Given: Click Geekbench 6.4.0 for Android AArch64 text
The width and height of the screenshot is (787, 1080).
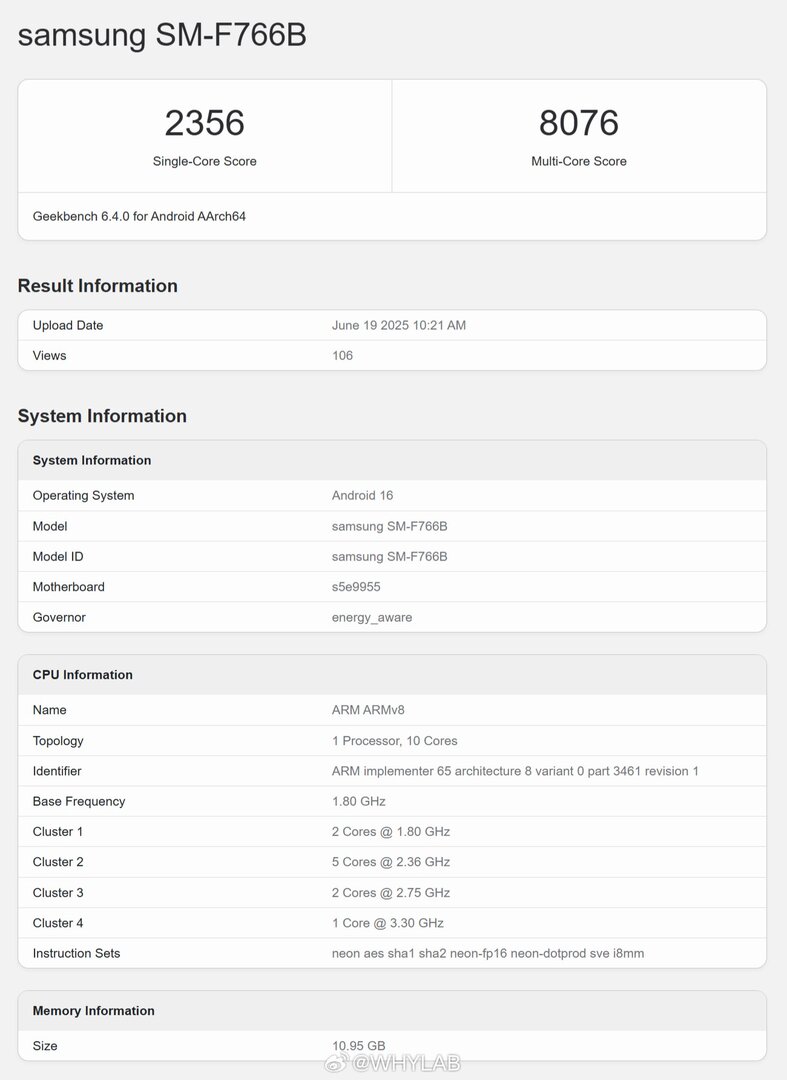Looking at the screenshot, I should tap(139, 216).
